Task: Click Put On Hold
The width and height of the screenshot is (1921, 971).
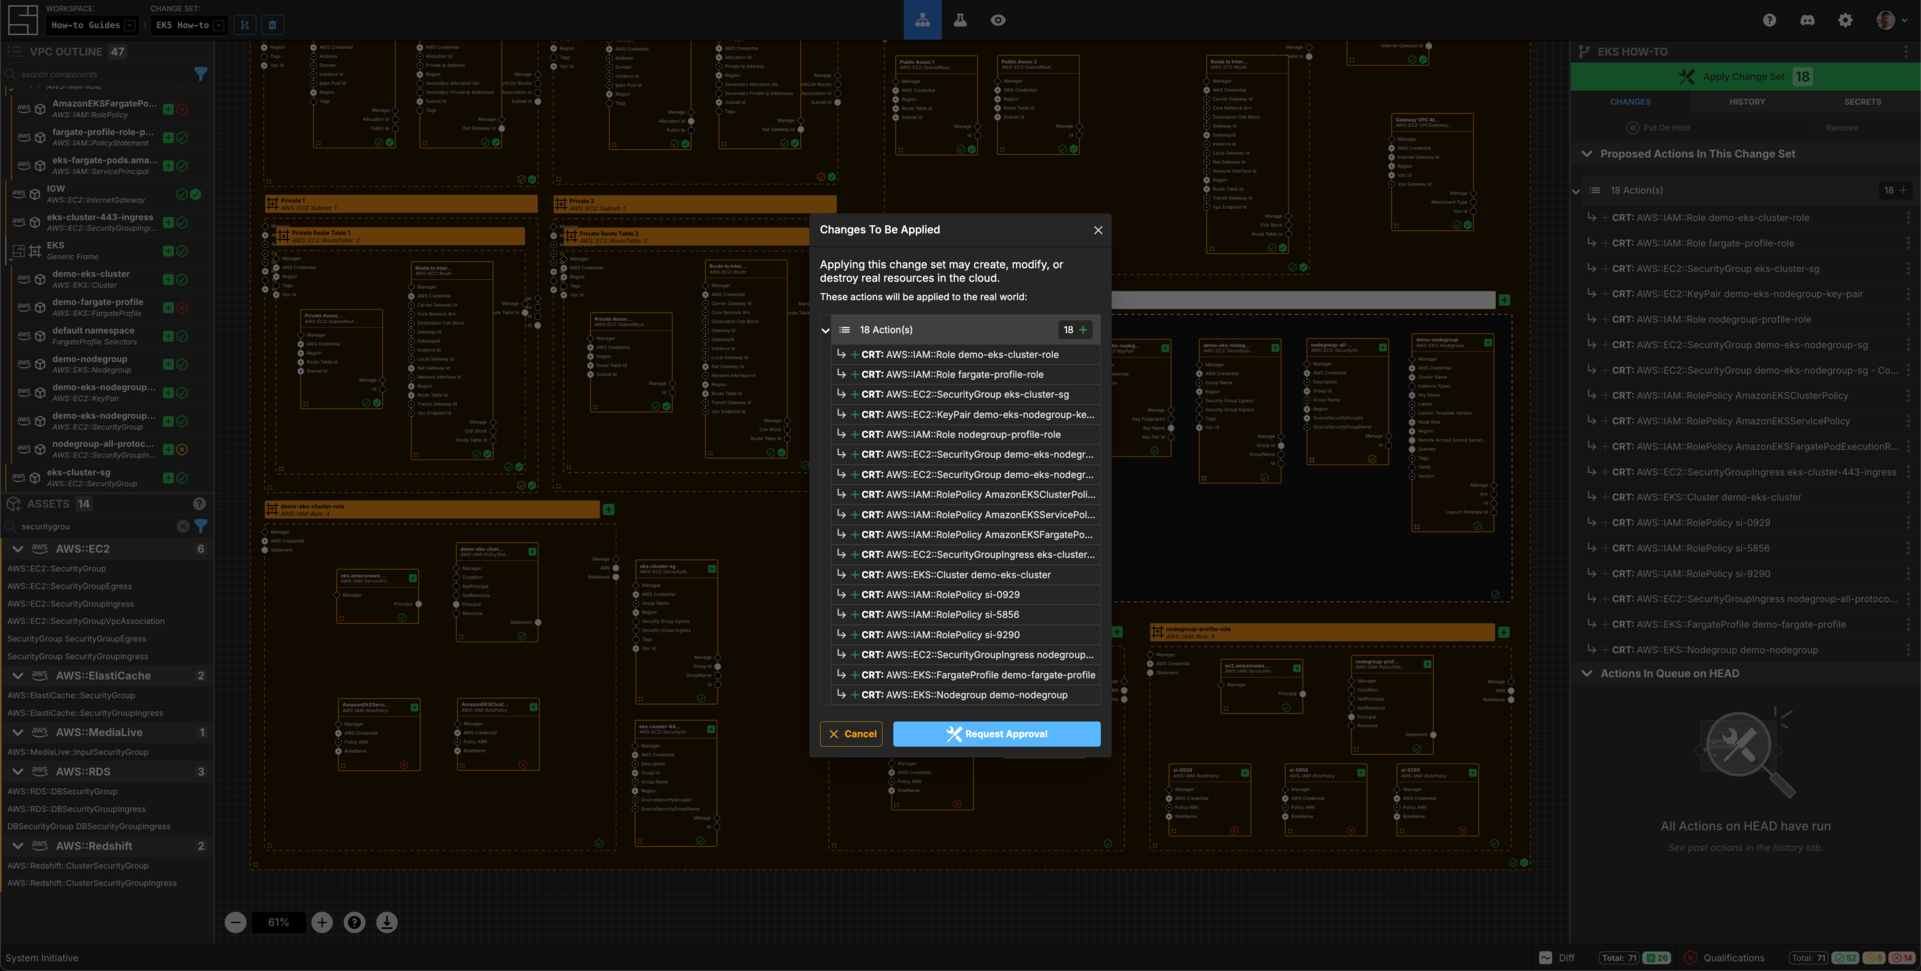Action: (x=1658, y=128)
